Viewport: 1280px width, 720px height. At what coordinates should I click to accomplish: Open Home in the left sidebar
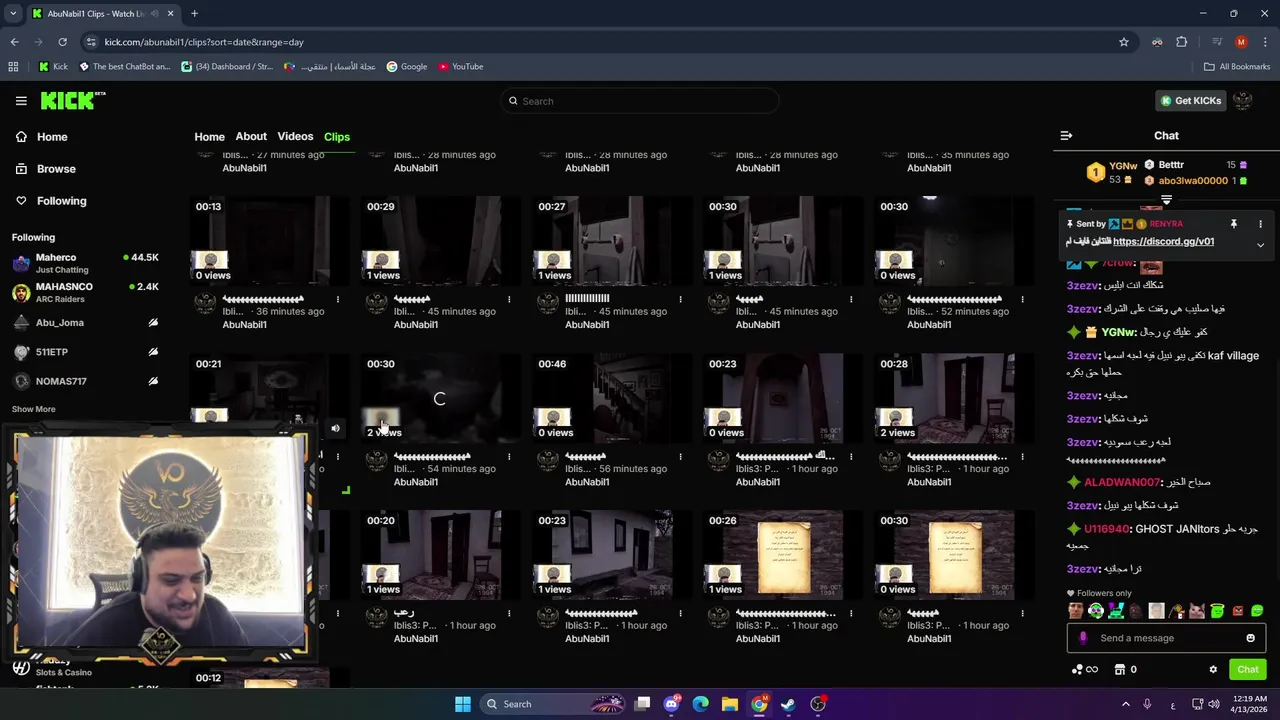tap(52, 137)
